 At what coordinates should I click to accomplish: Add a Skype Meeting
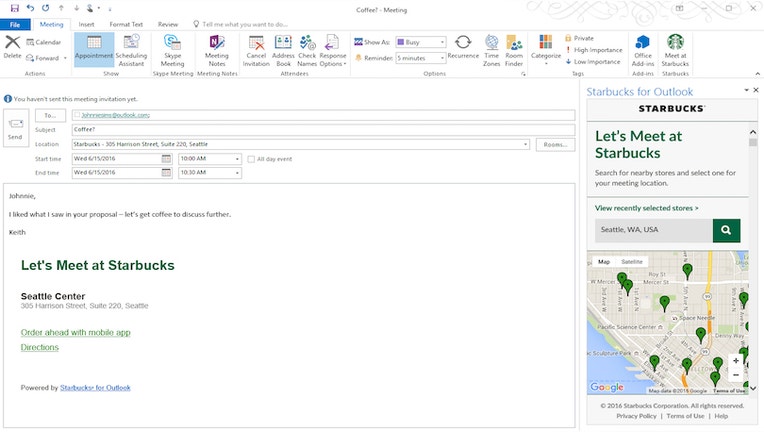[172, 50]
